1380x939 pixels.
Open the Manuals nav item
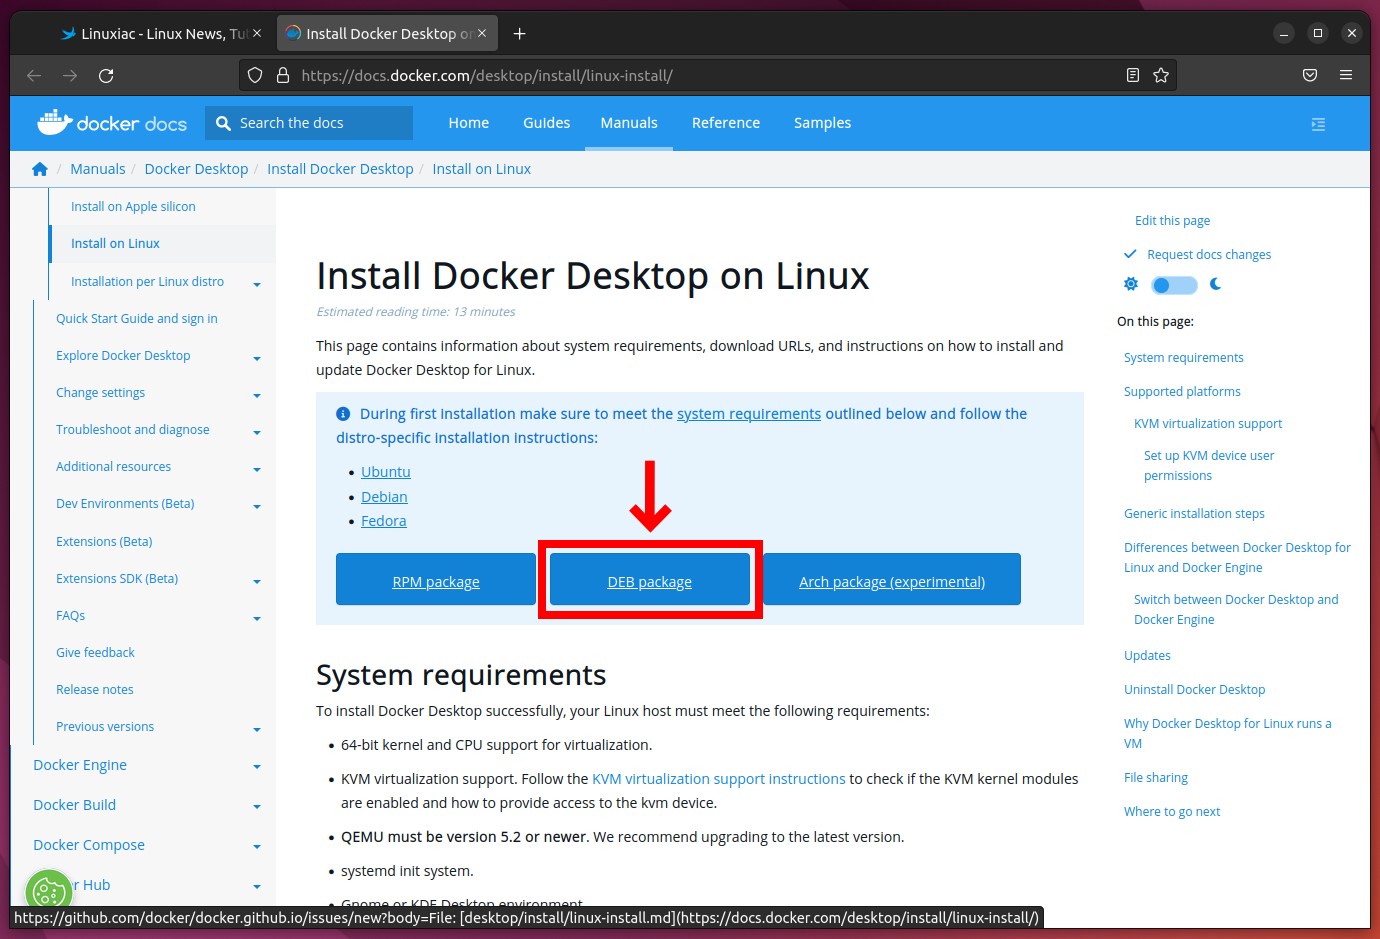[x=629, y=123]
